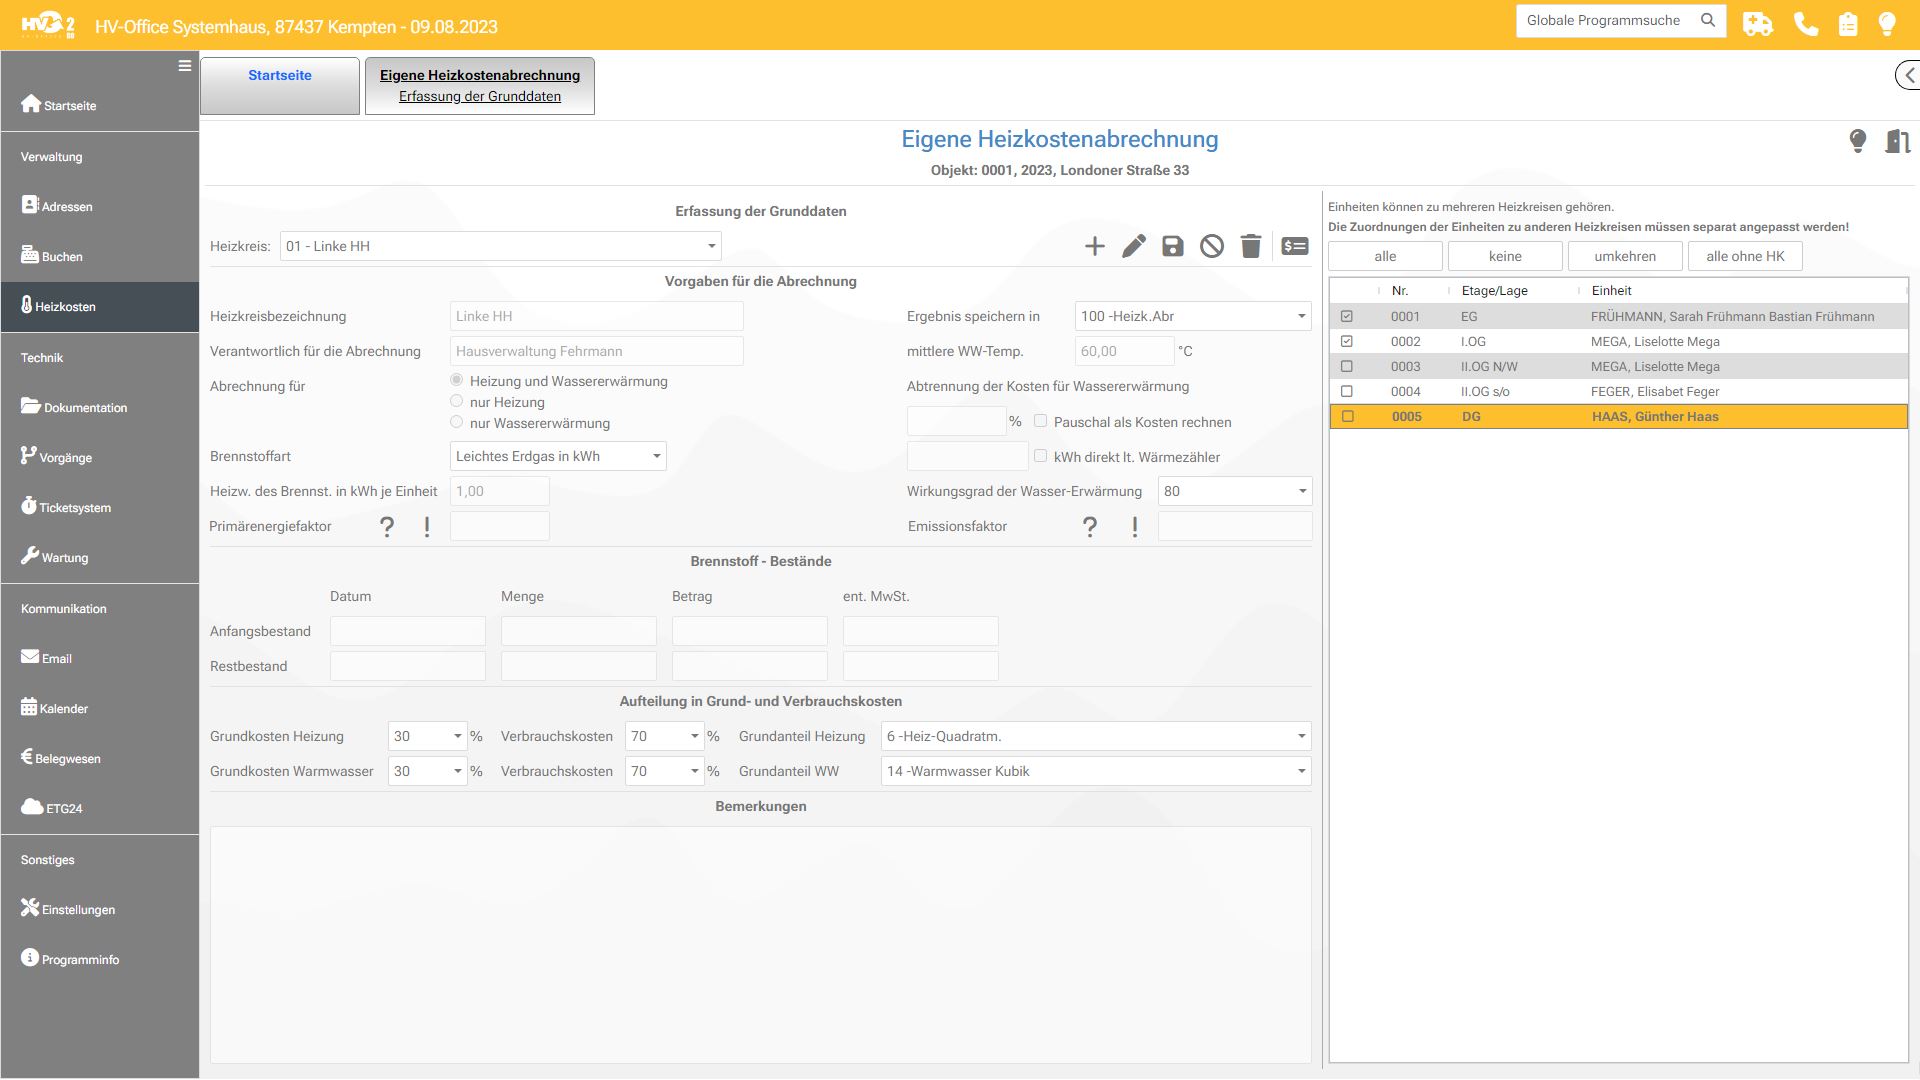Screen dimensions: 1920x1080
Task: Click the clipboard icon in header
Action: click(1848, 23)
